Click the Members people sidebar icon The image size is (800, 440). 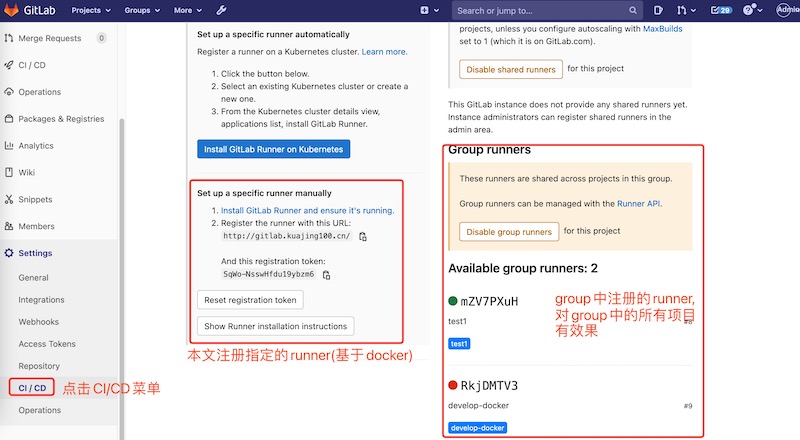(x=9, y=226)
